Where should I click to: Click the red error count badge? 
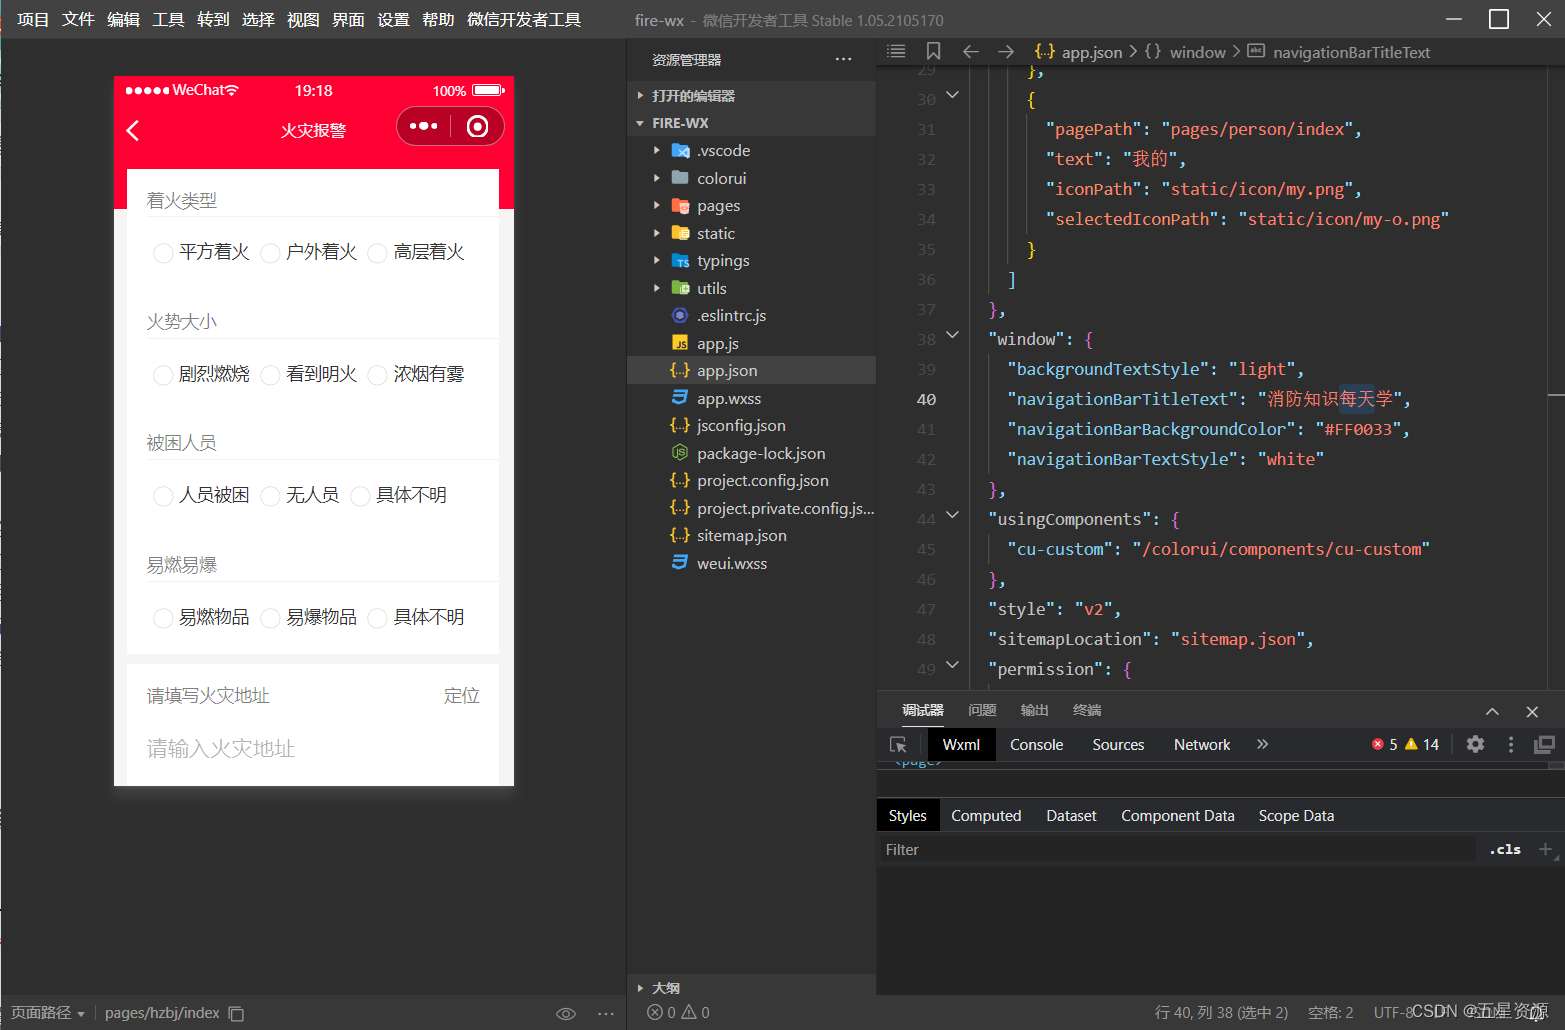(x=1385, y=744)
